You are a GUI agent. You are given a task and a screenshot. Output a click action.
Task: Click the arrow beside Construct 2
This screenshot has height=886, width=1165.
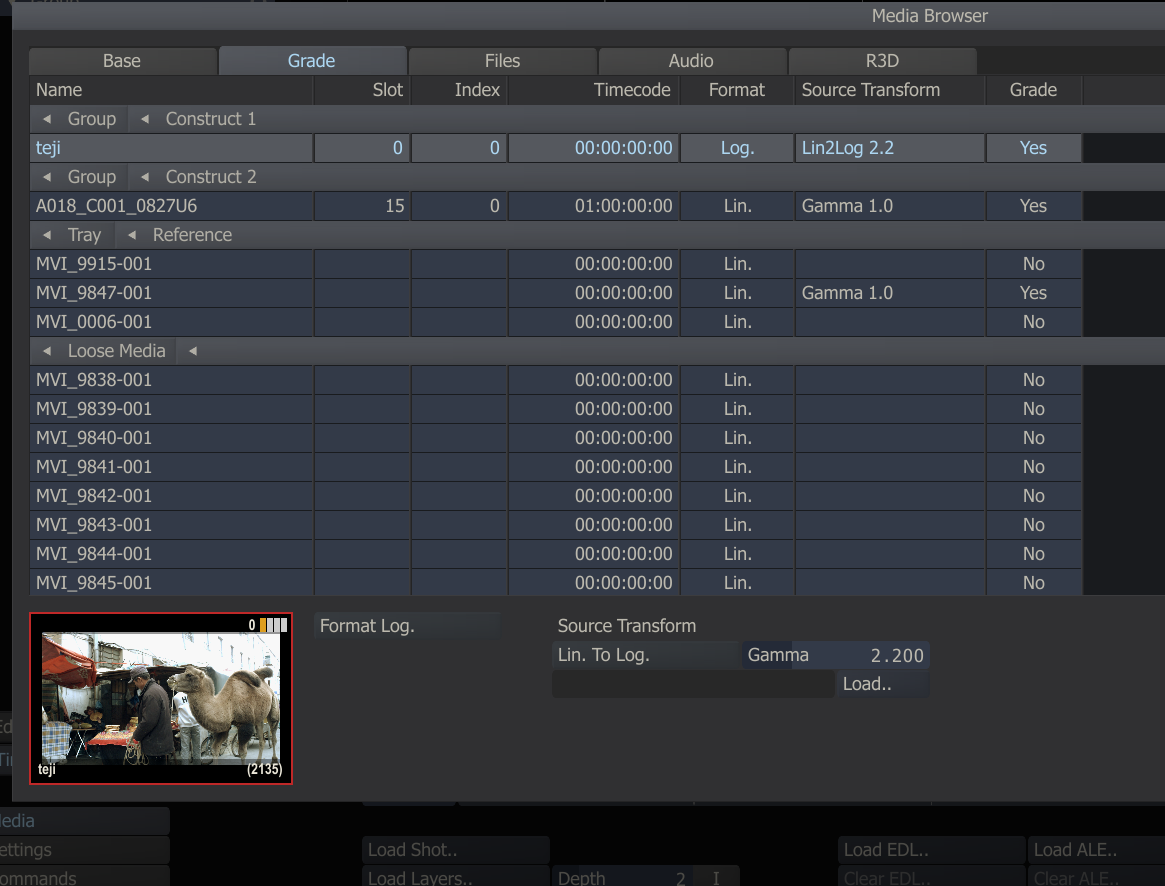coord(144,177)
